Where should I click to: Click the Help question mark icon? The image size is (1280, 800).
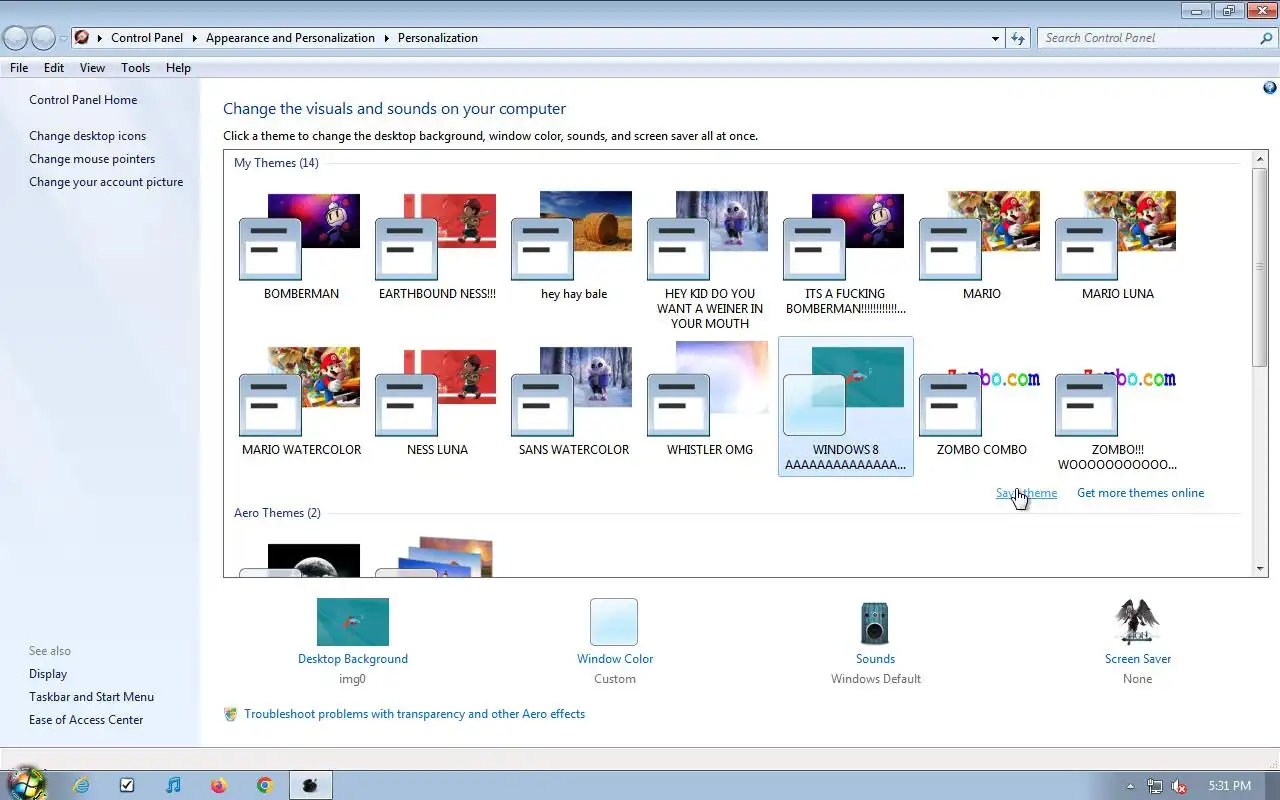click(1270, 88)
